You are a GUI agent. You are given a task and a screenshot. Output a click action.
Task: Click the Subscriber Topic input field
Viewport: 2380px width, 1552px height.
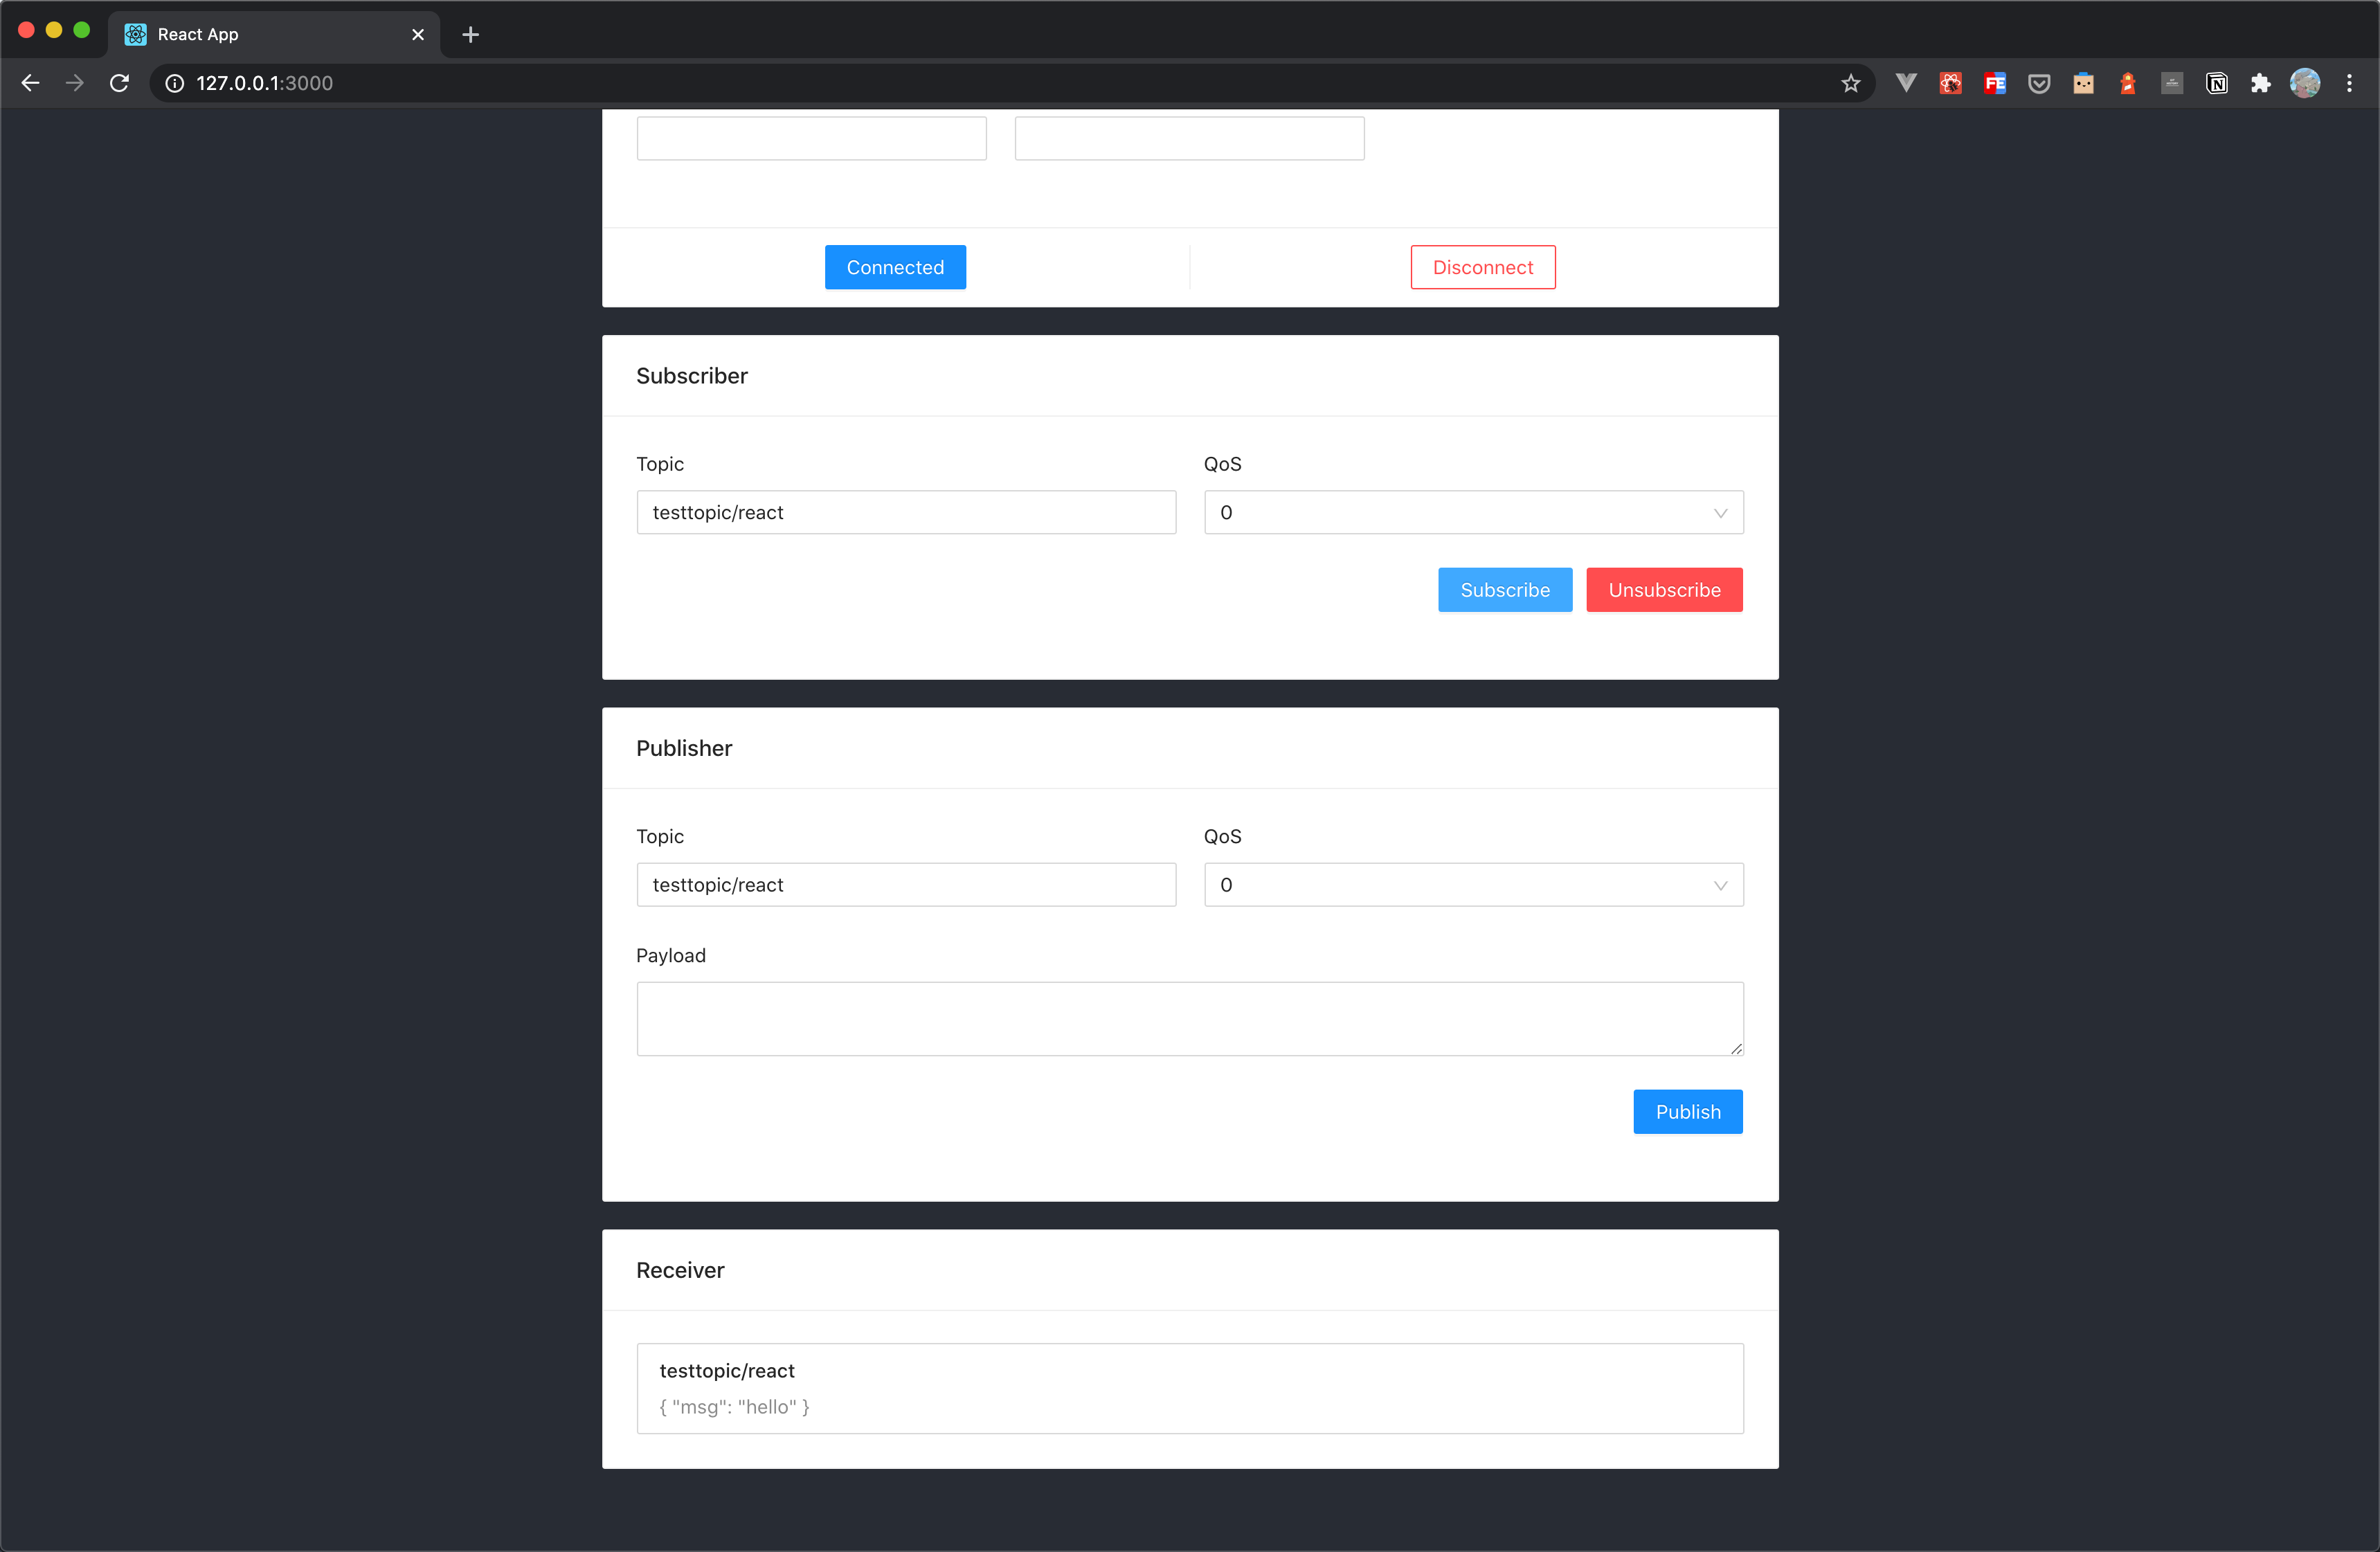904,512
